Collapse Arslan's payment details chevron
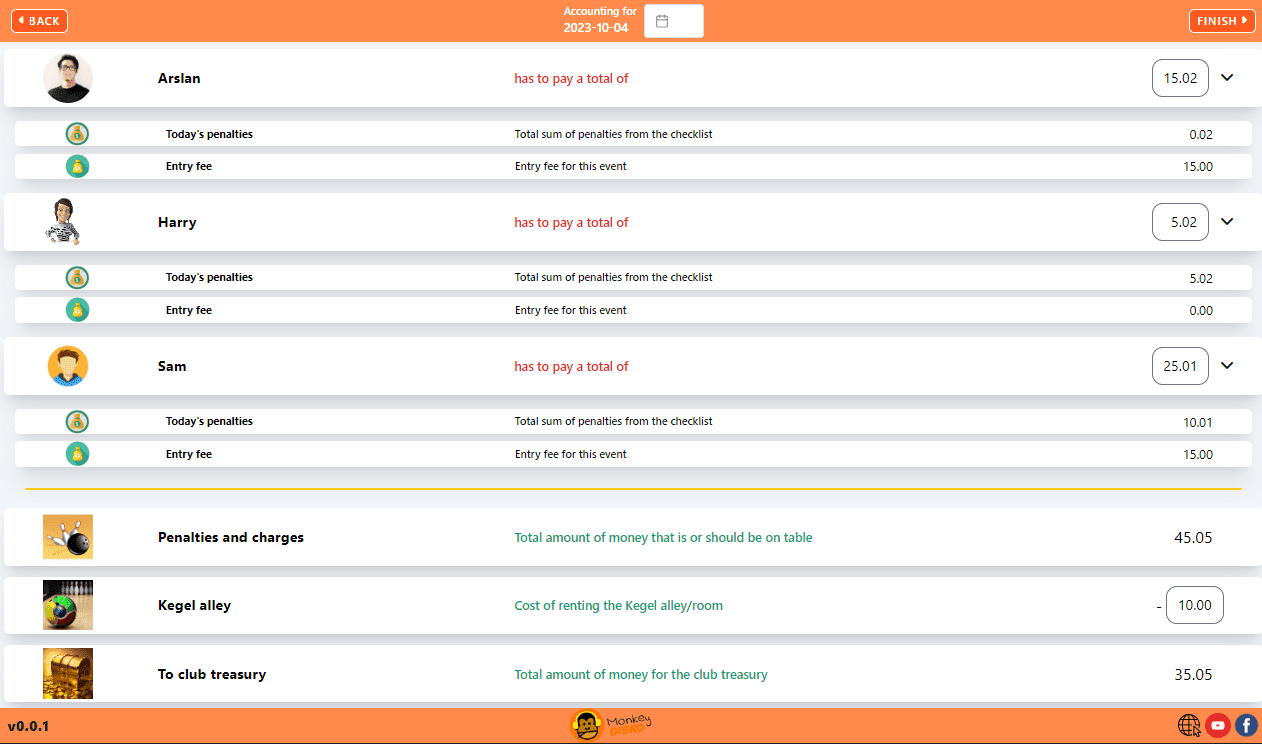The image size is (1262, 744). pyautogui.click(x=1227, y=78)
